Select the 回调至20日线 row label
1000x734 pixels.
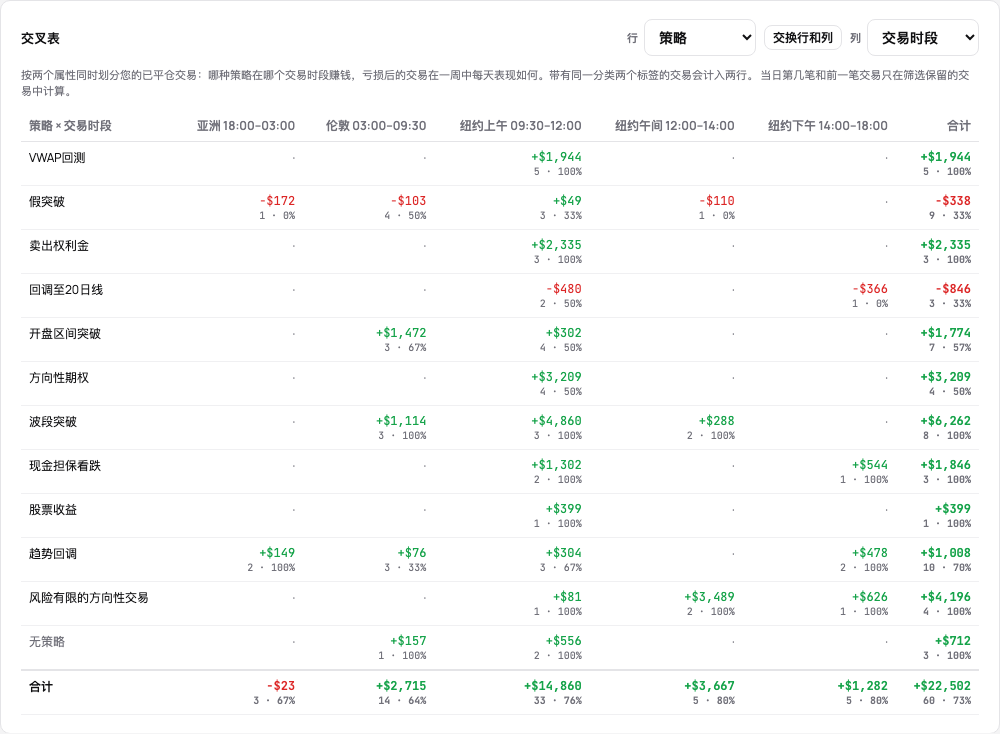(66, 290)
